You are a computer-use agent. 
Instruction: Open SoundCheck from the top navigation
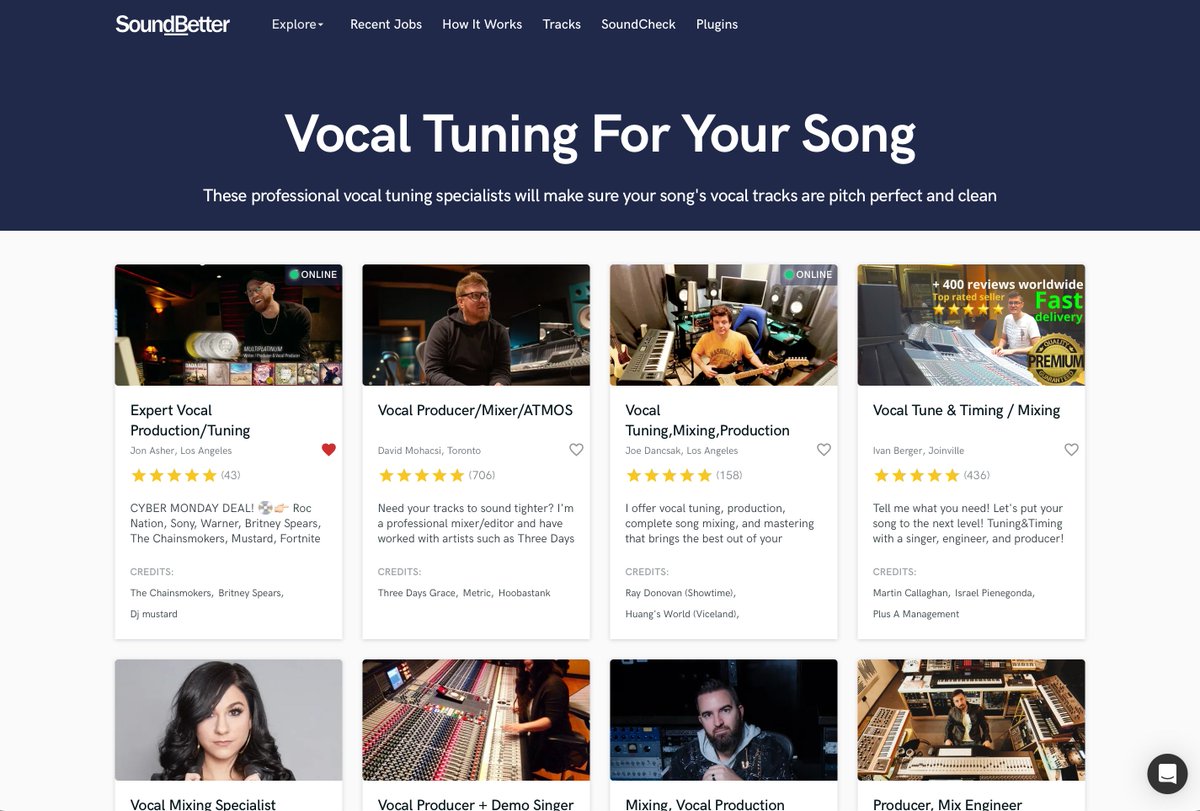coord(638,24)
